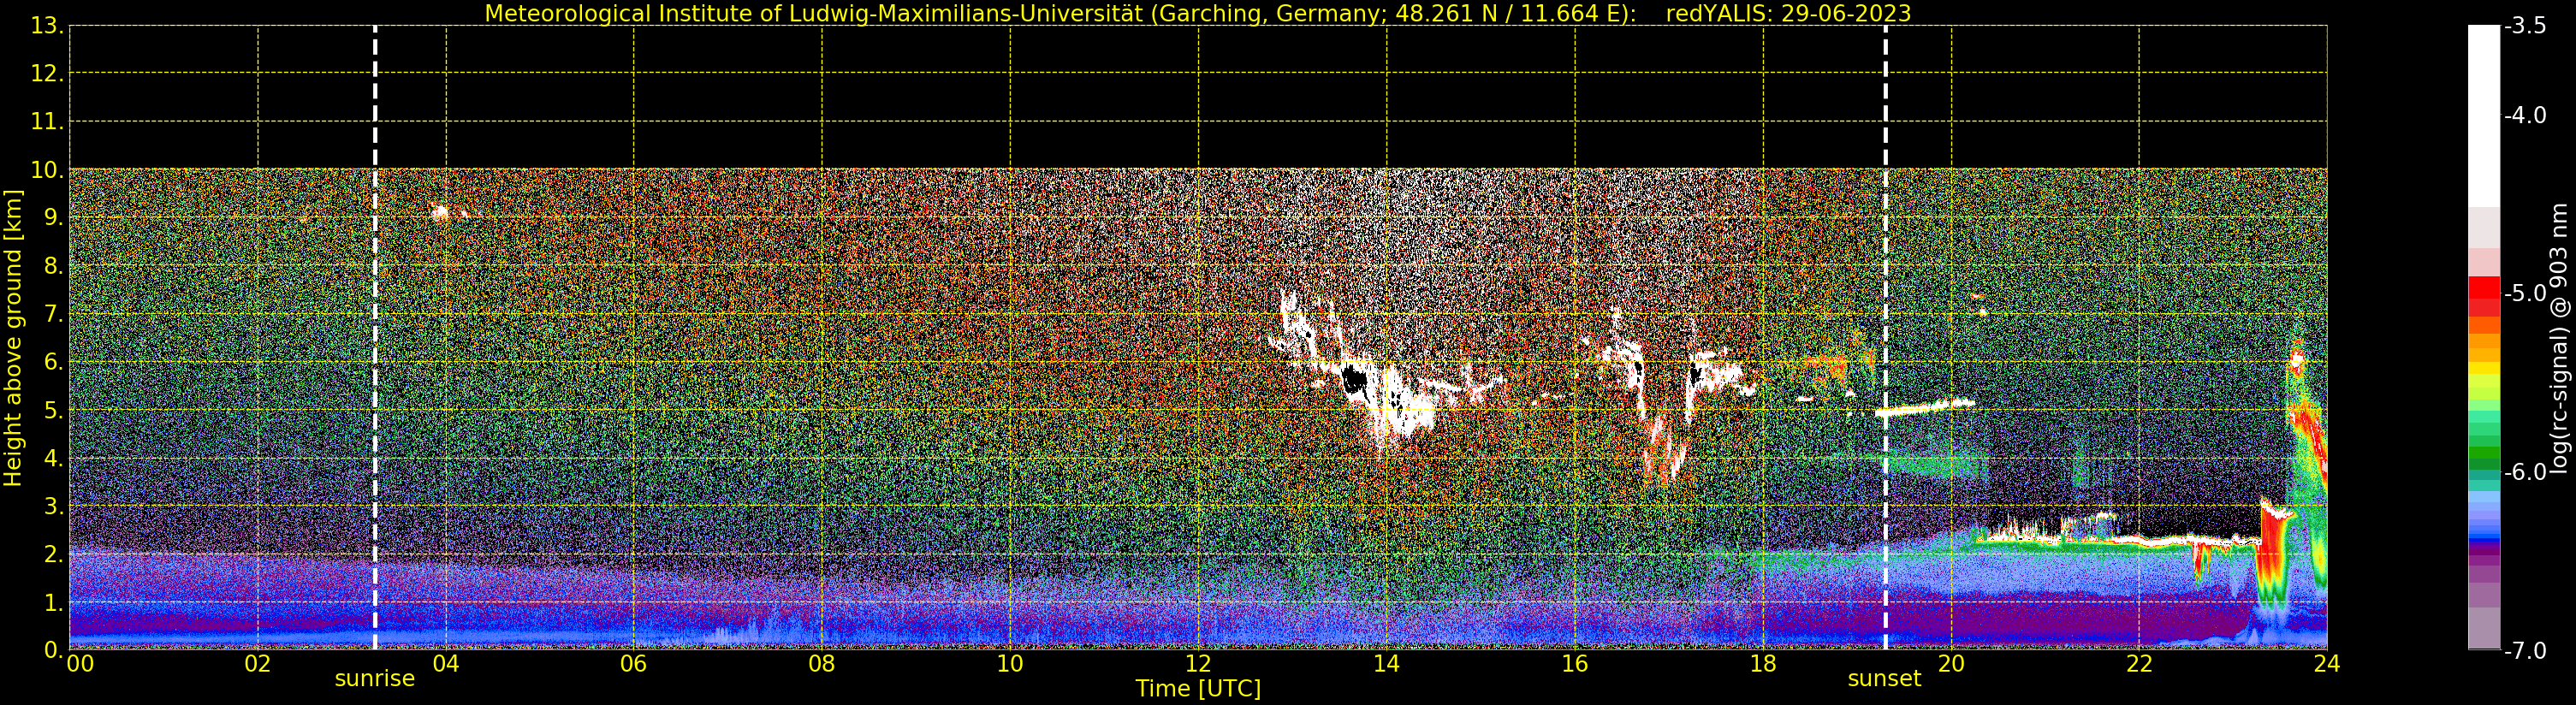Click the '-7.0' colorbar value label
Image resolution: width=2576 pixels, height=705 pixels.
pyautogui.click(x=2525, y=650)
